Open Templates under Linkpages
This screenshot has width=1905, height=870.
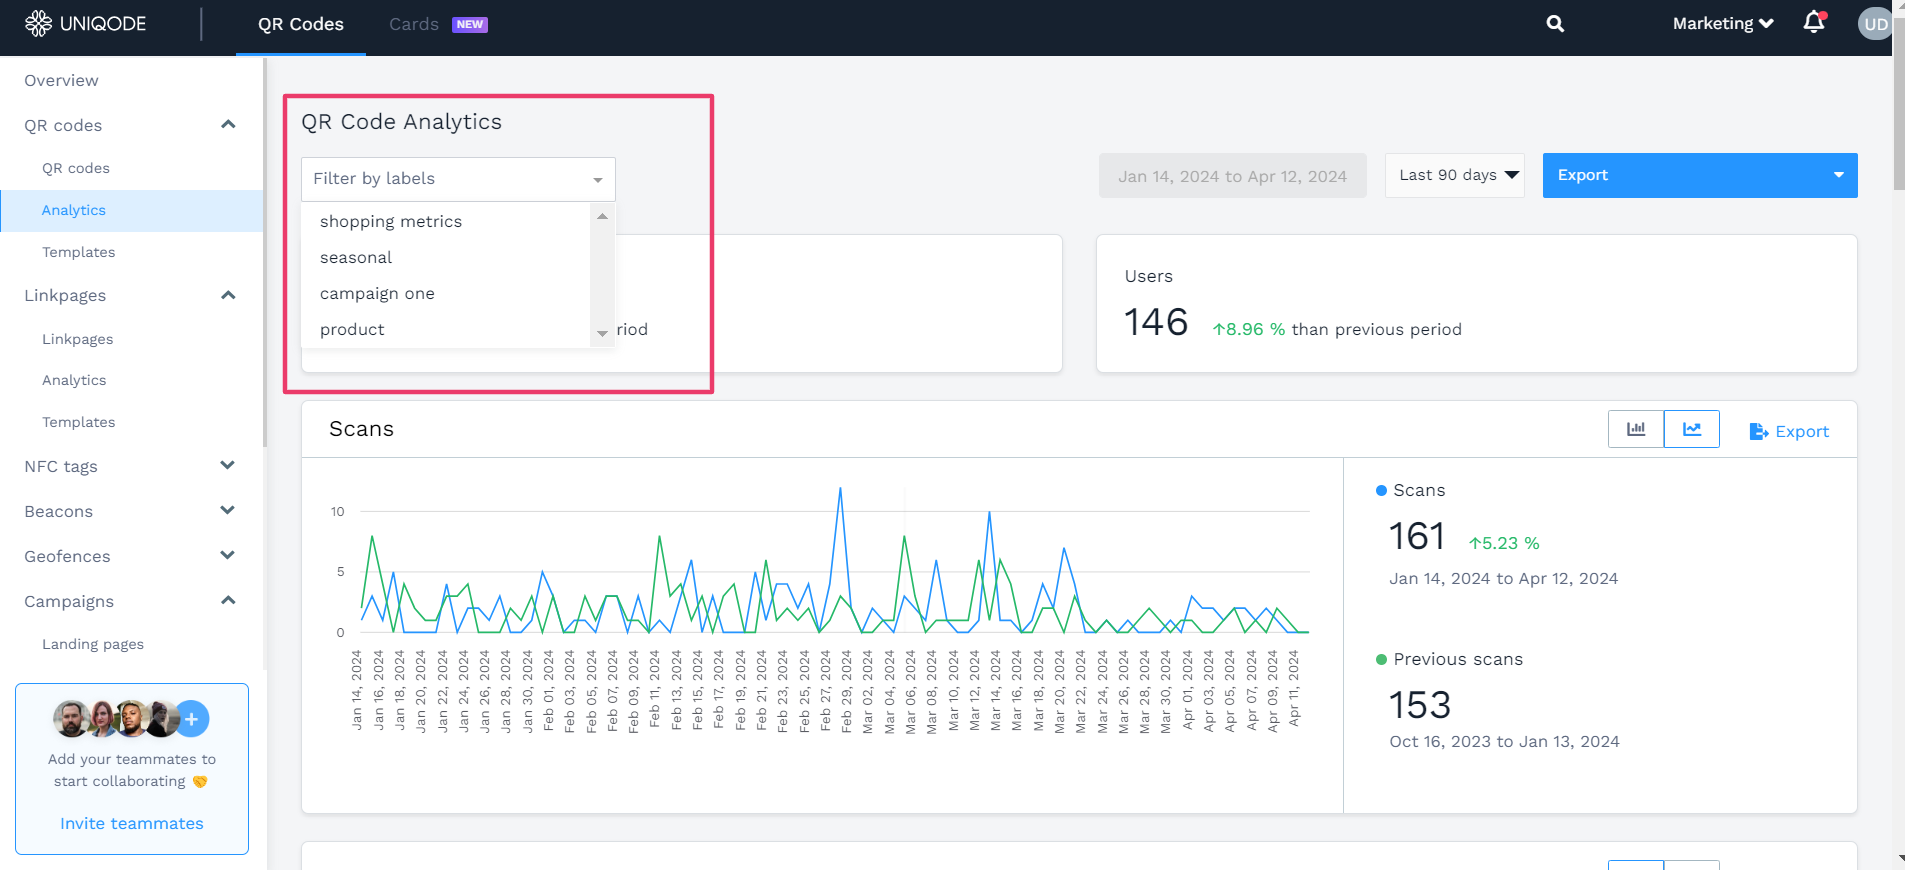[78, 422]
